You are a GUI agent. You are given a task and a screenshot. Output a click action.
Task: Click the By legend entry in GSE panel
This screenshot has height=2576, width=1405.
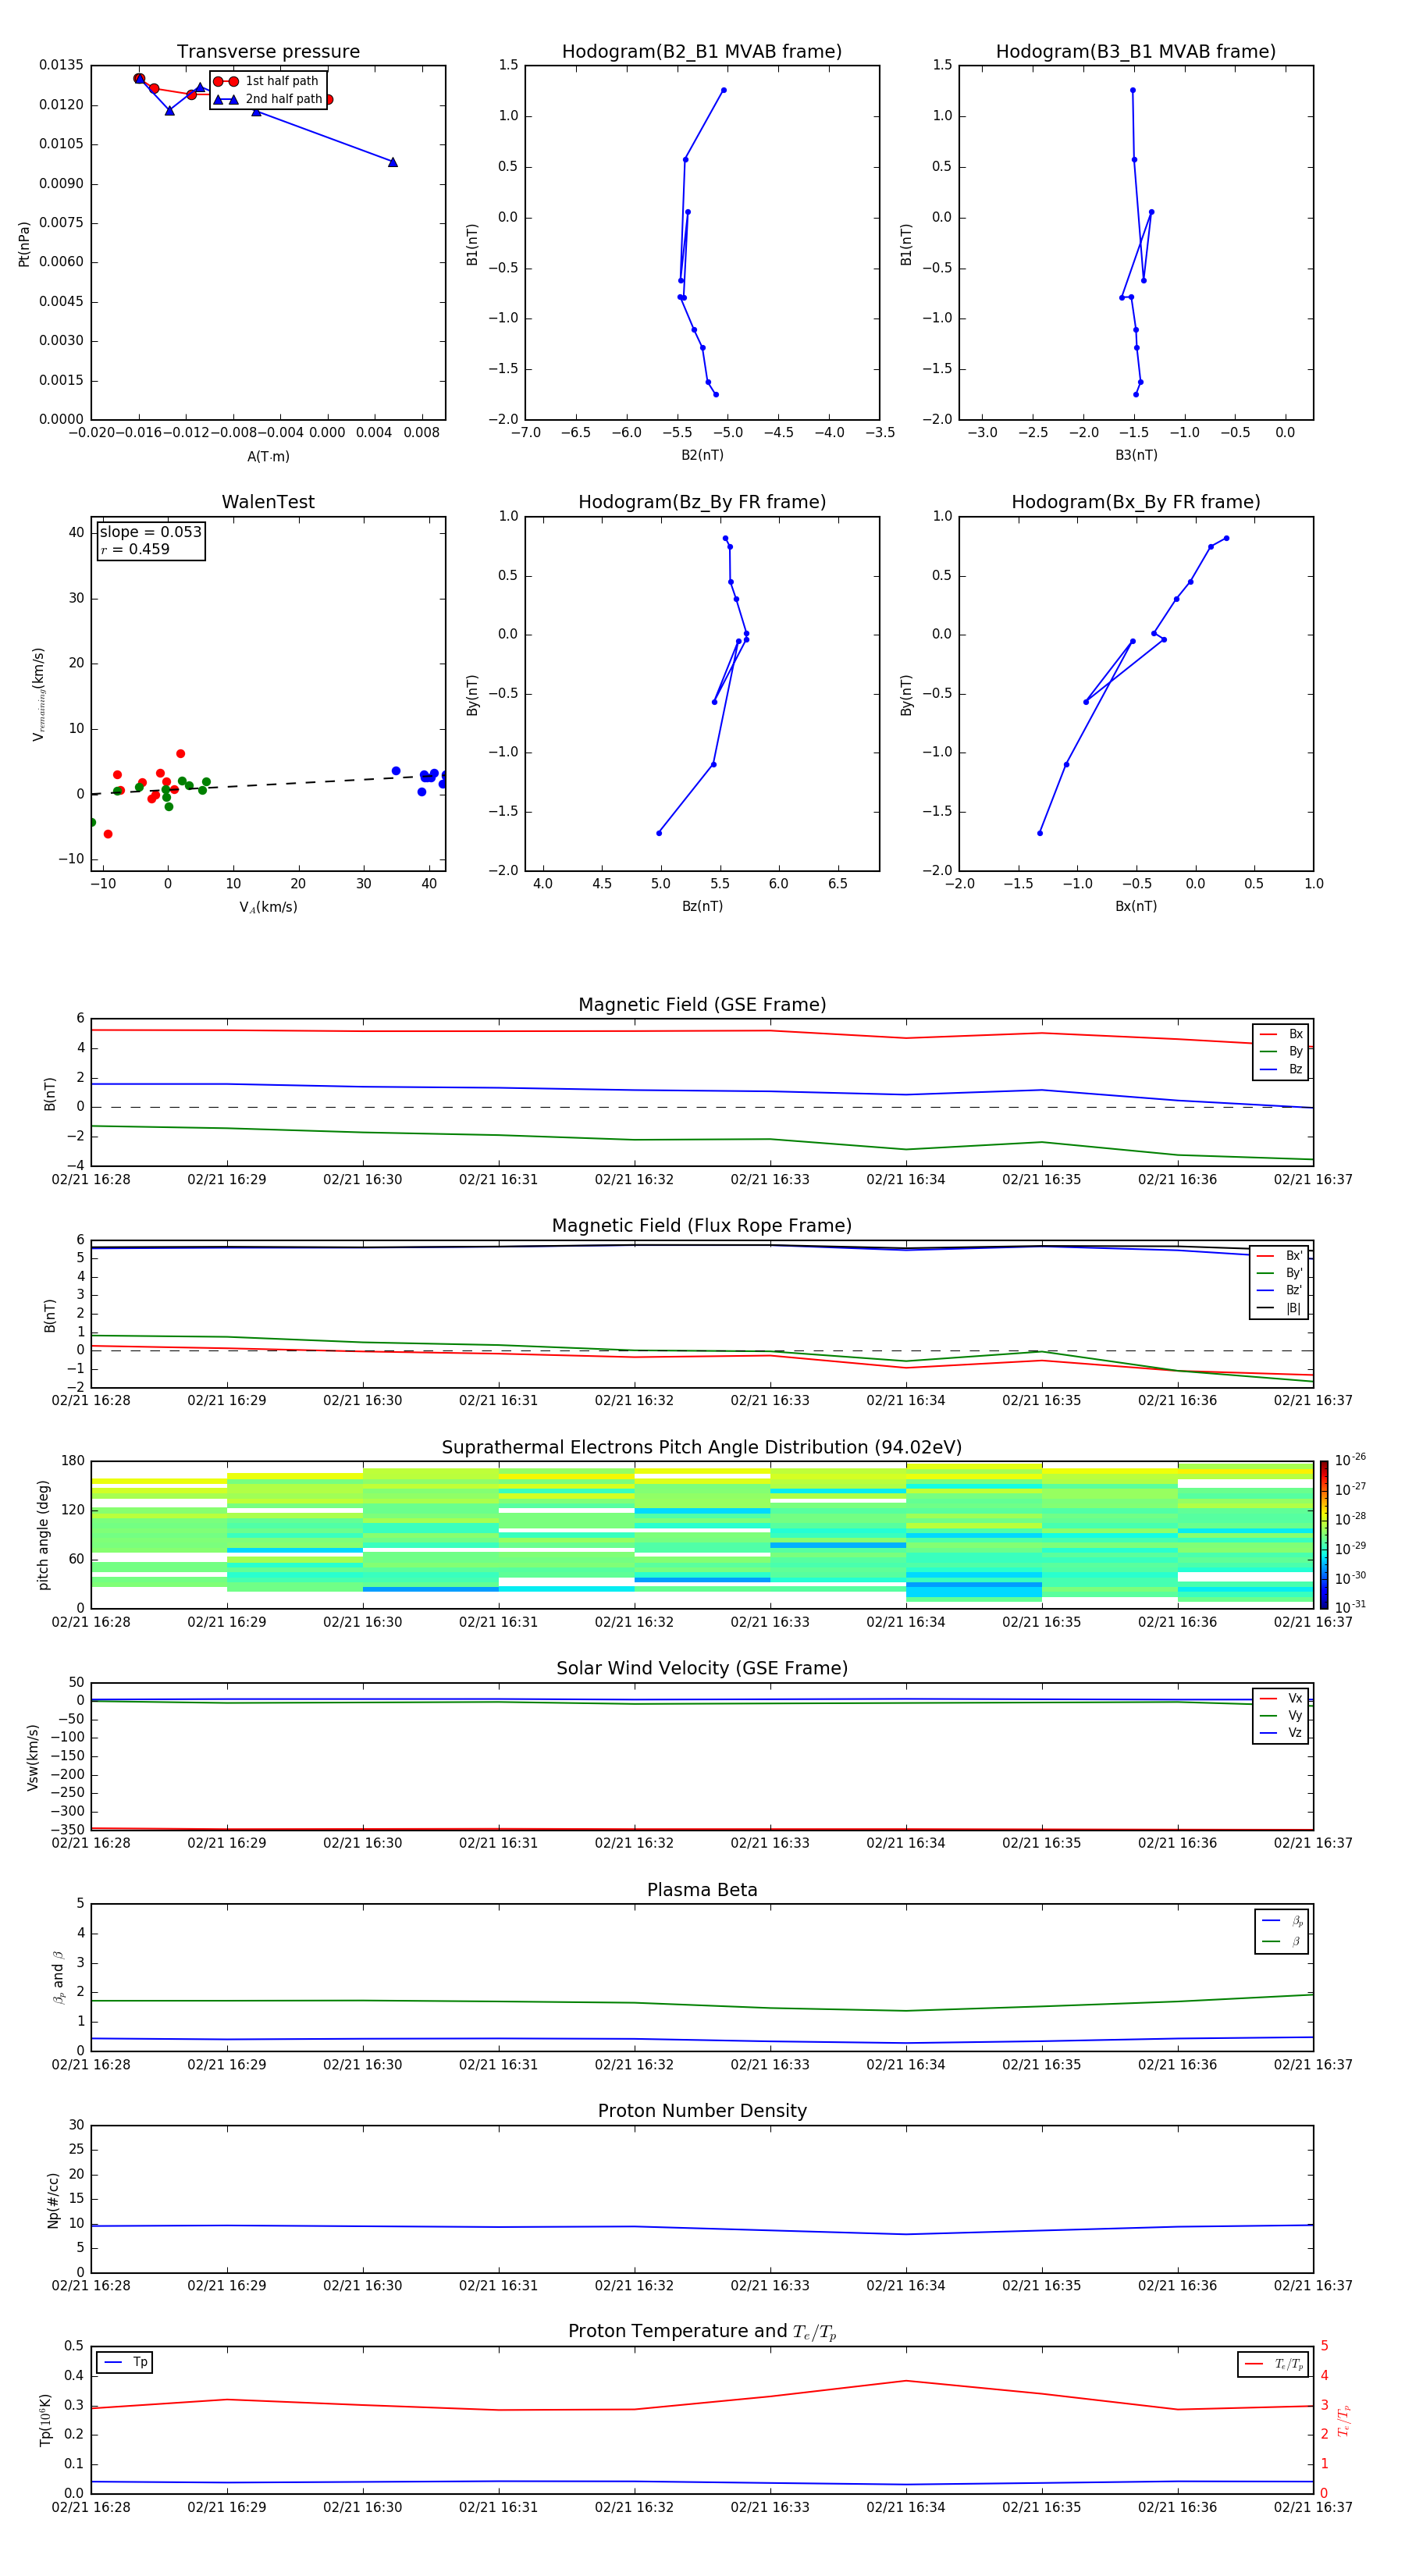coord(1281,1051)
